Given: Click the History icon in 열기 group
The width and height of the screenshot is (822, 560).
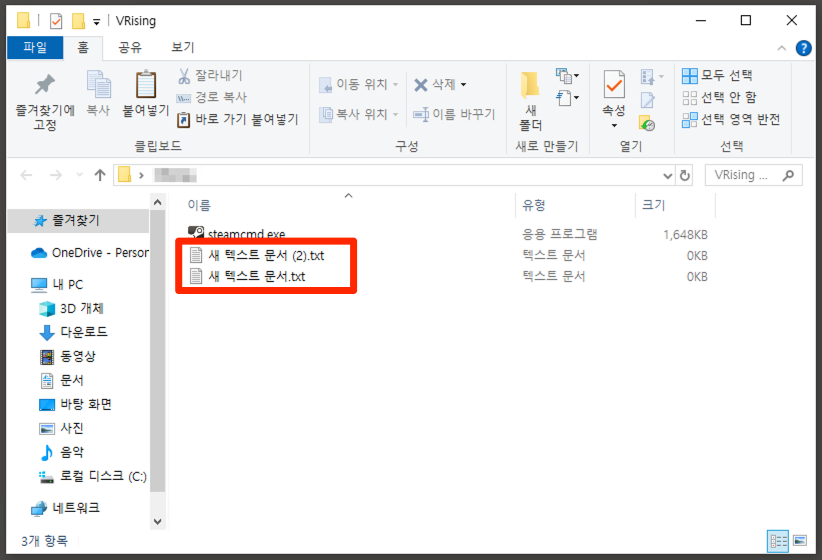Looking at the screenshot, I should coord(647,123).
